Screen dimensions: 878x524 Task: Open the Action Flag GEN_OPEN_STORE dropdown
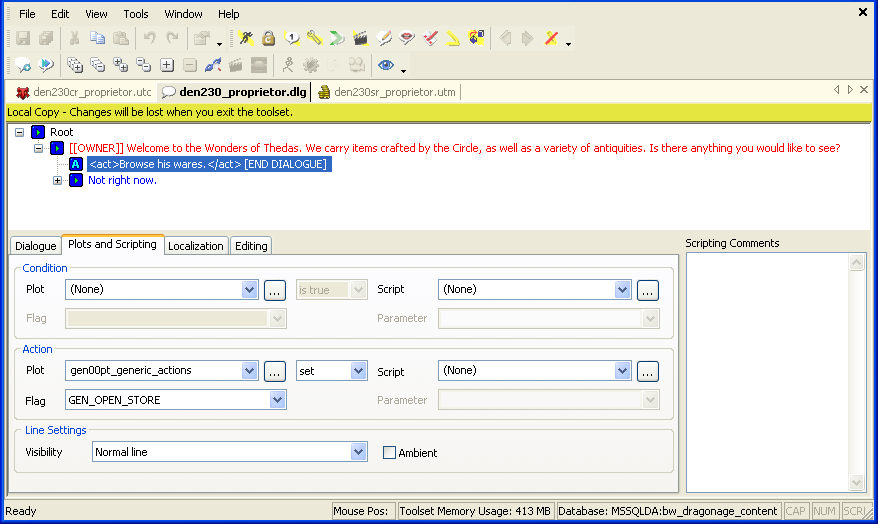[x=277, y=400]
